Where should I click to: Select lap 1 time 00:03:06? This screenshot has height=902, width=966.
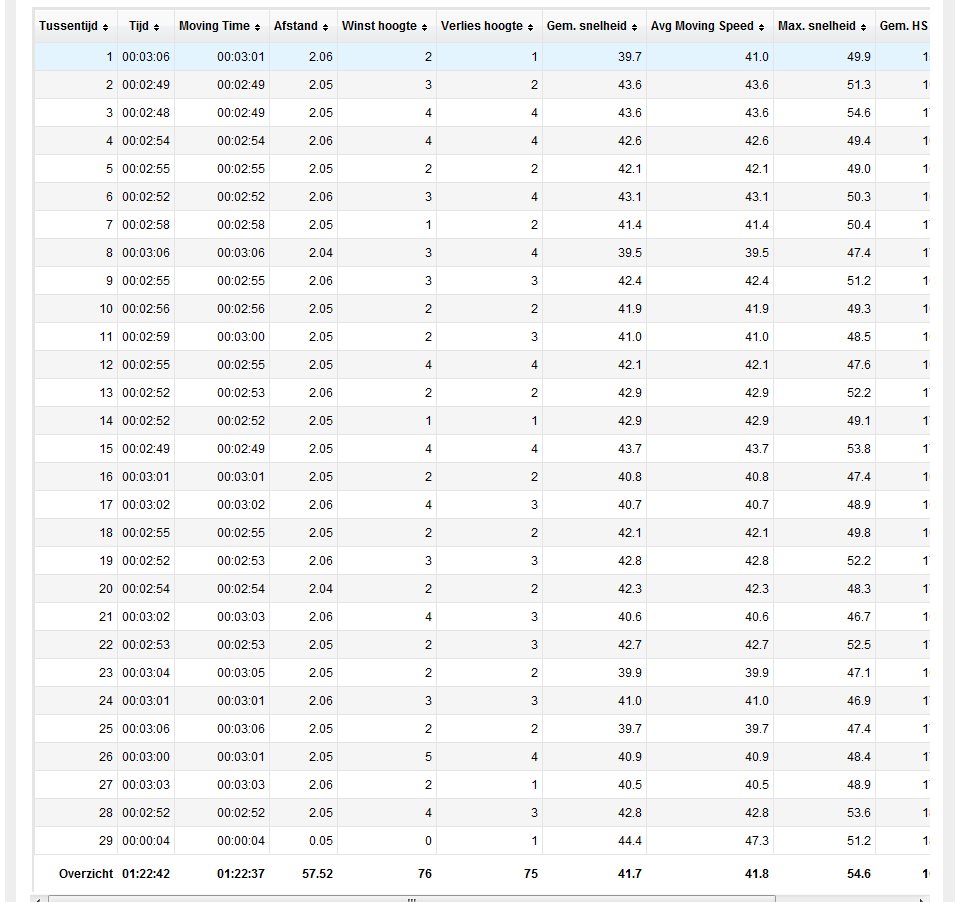146,57
